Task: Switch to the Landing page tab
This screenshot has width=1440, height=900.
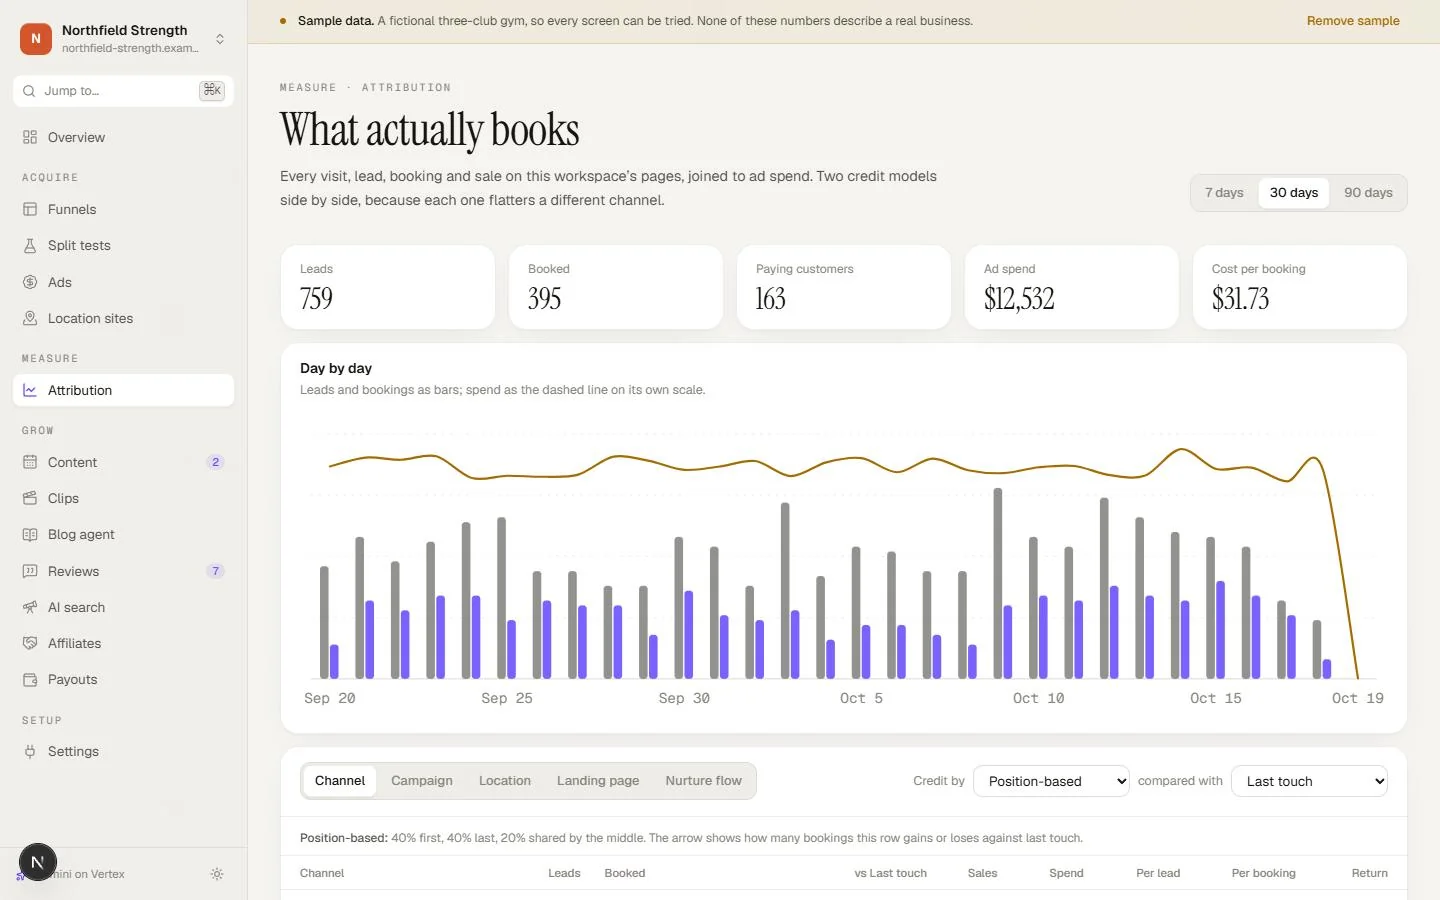Action: tap(598, 781)
